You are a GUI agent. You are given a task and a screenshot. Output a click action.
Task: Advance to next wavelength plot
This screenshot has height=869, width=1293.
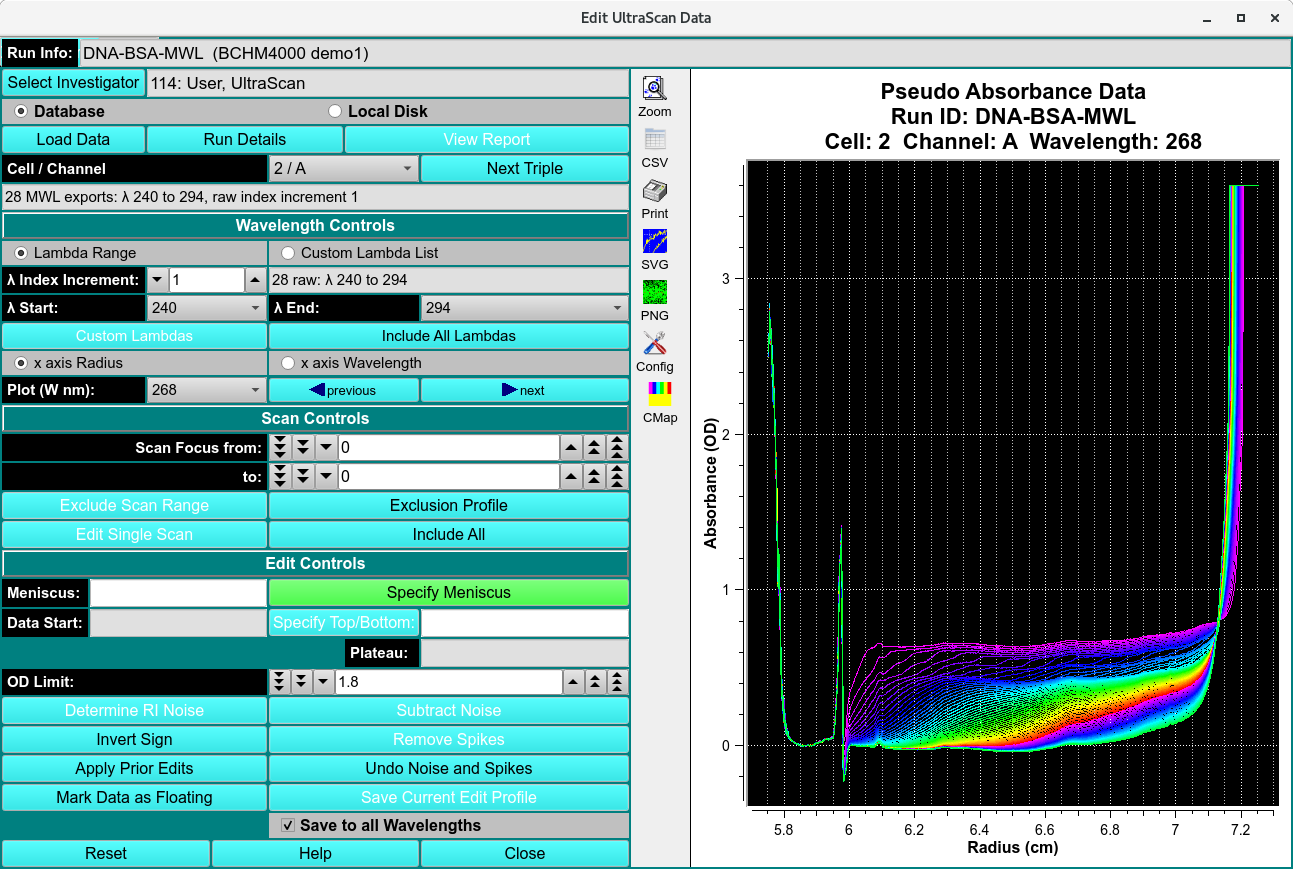[x=524, y=390]
